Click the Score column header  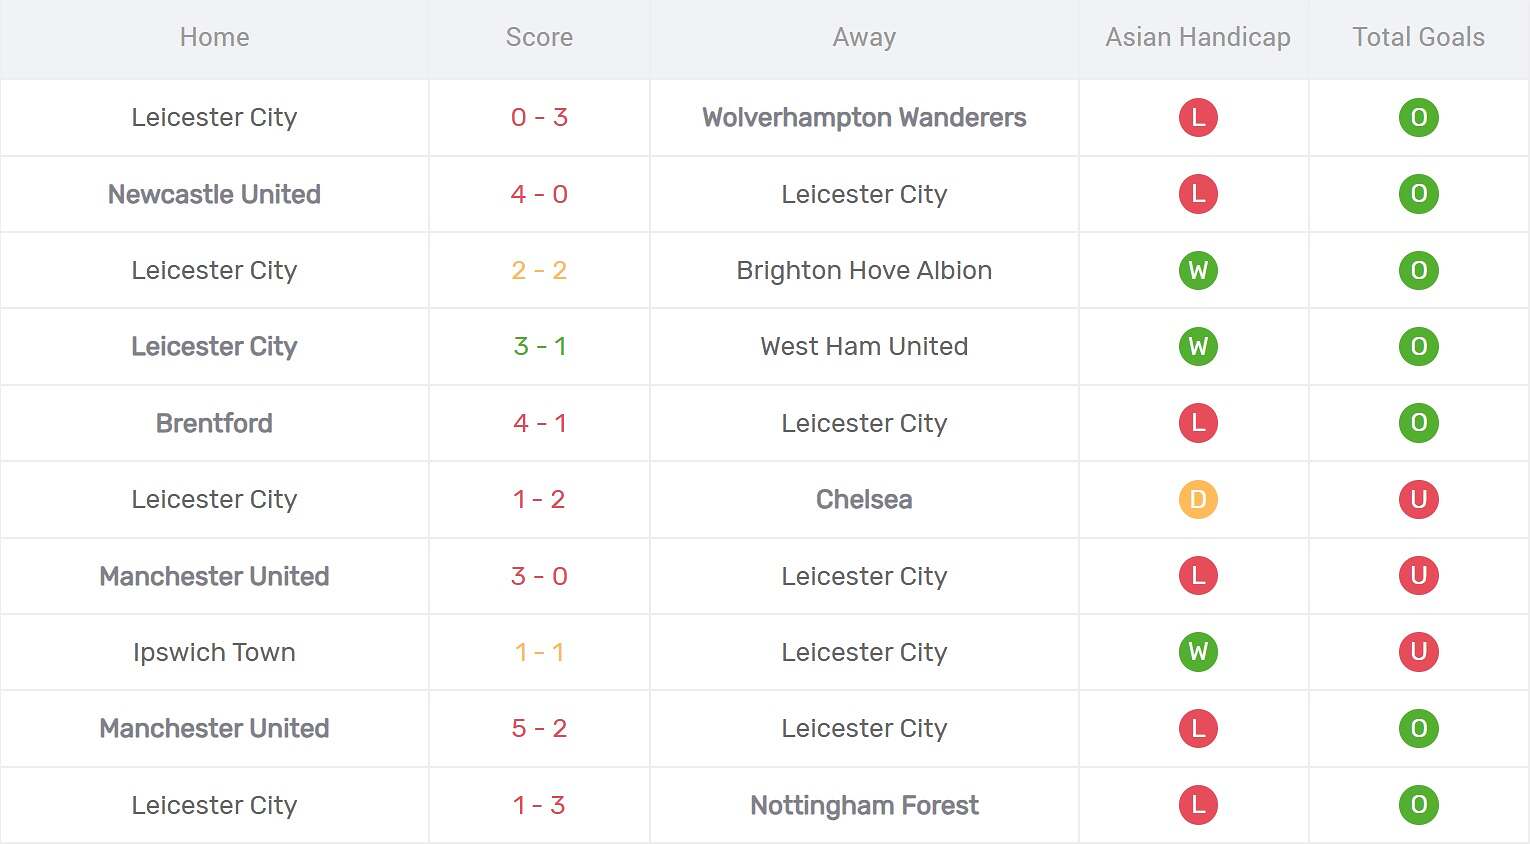[539, 38]
